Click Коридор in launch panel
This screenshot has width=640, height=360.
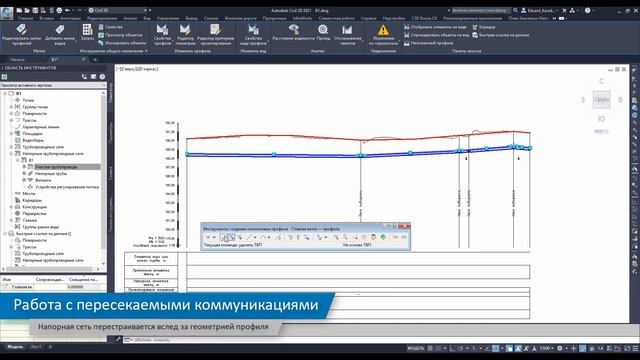pyautogui.click(x=484, y=27)
